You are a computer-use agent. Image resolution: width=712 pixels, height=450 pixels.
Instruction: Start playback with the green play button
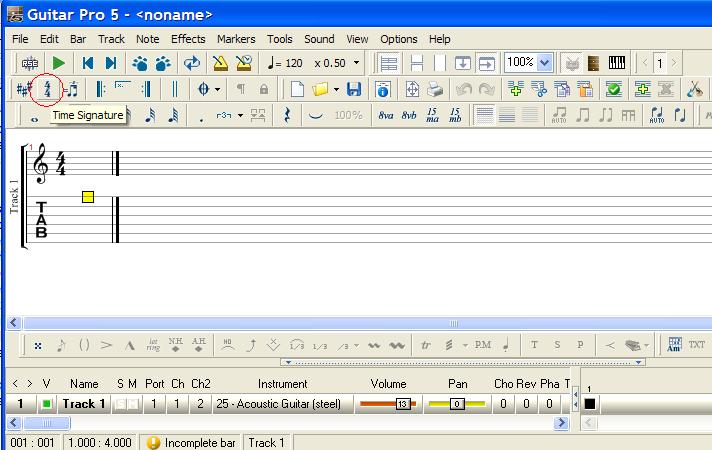[59, 63]
